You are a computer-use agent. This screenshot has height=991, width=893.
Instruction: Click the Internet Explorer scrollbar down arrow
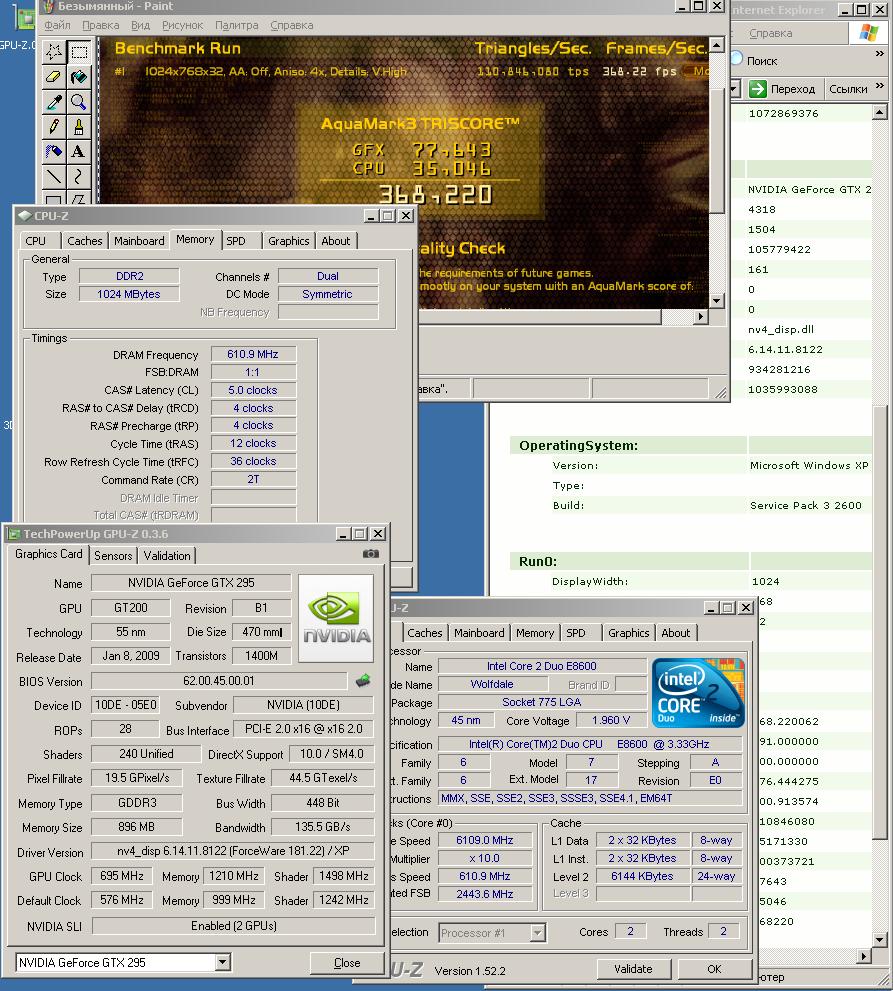click(x=880, y=940)
